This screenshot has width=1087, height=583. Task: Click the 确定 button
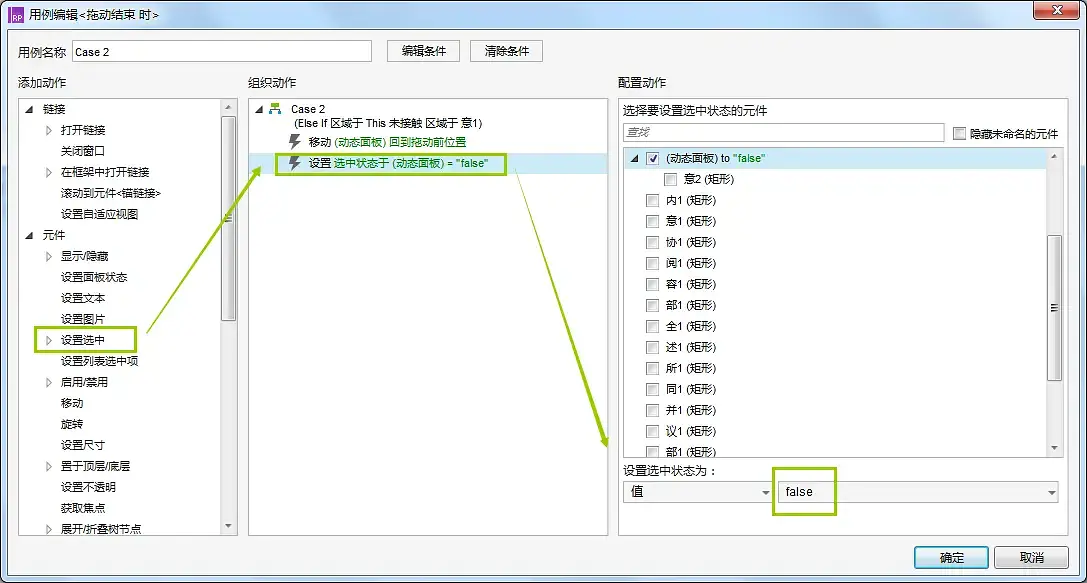click(x=951, y=557)
